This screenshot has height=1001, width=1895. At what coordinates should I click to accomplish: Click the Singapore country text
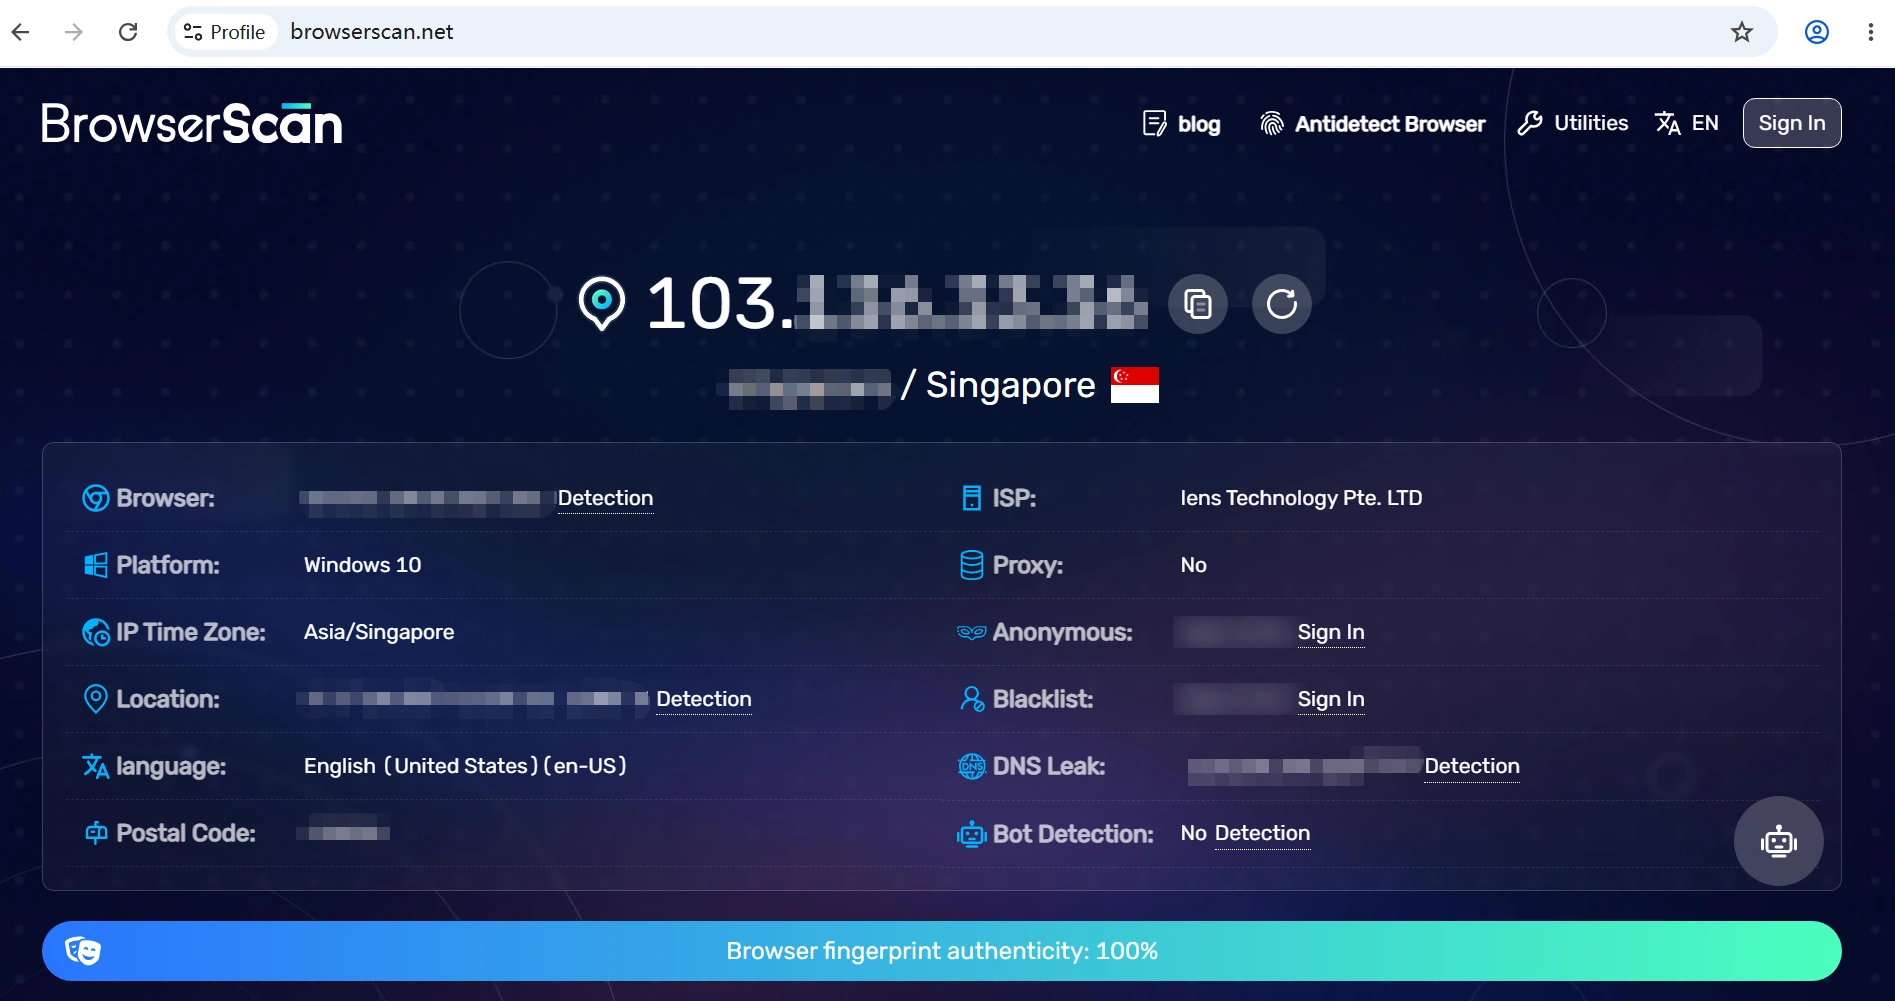click(1011, 385)
